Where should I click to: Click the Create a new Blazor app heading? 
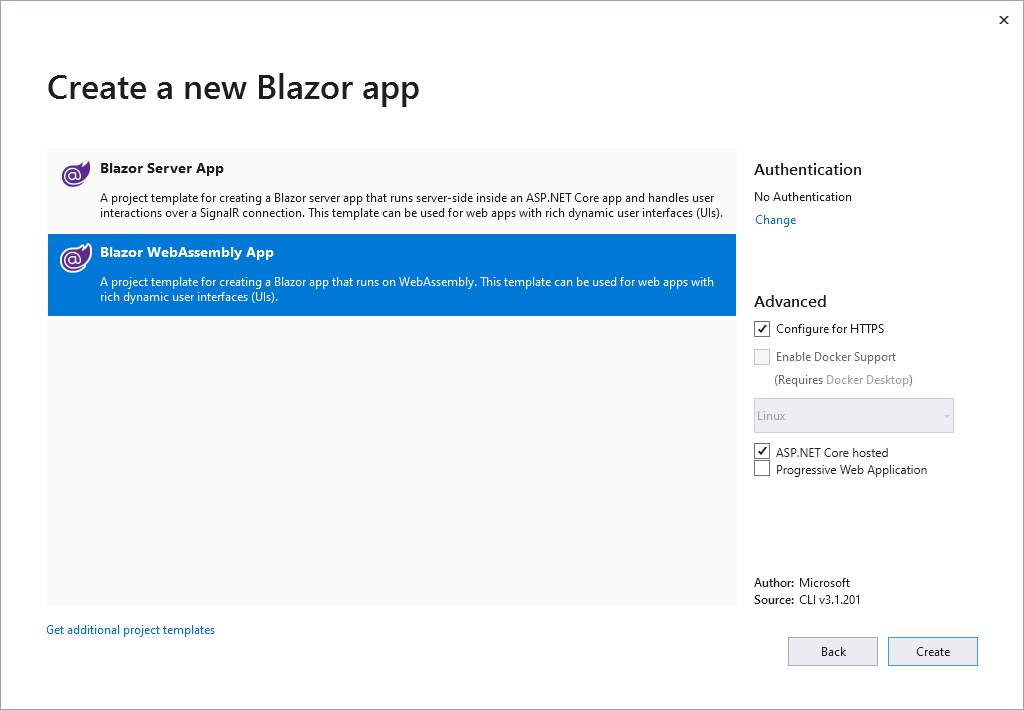(233, 88)
